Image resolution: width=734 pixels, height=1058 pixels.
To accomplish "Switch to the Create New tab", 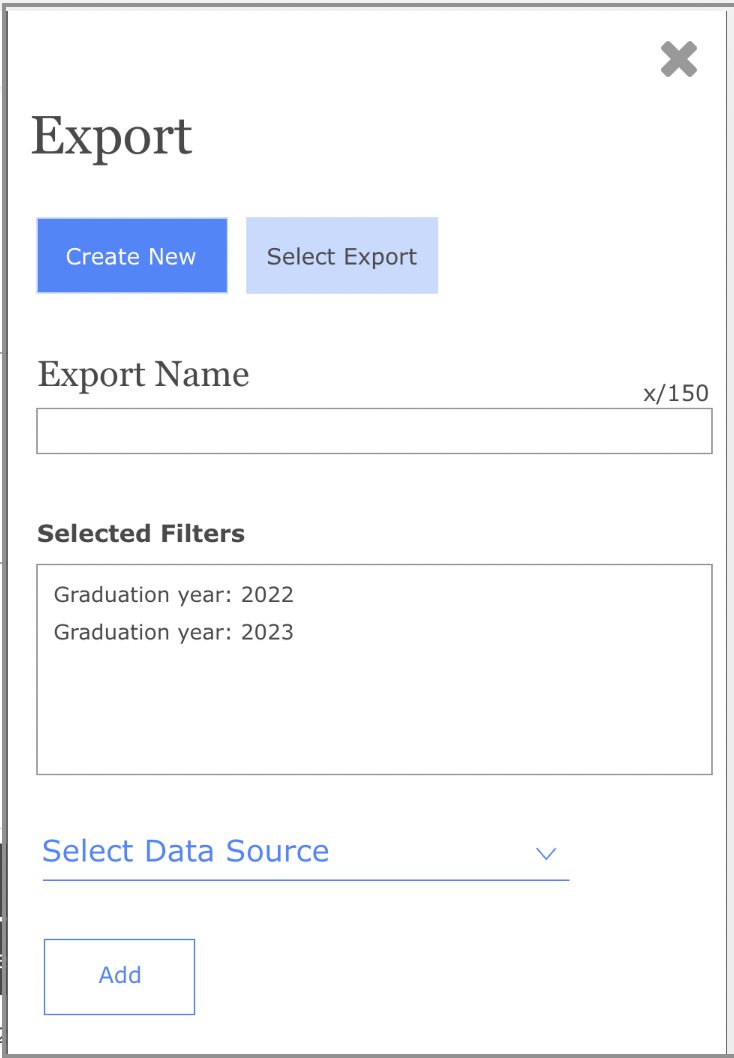I will (132, 256).
